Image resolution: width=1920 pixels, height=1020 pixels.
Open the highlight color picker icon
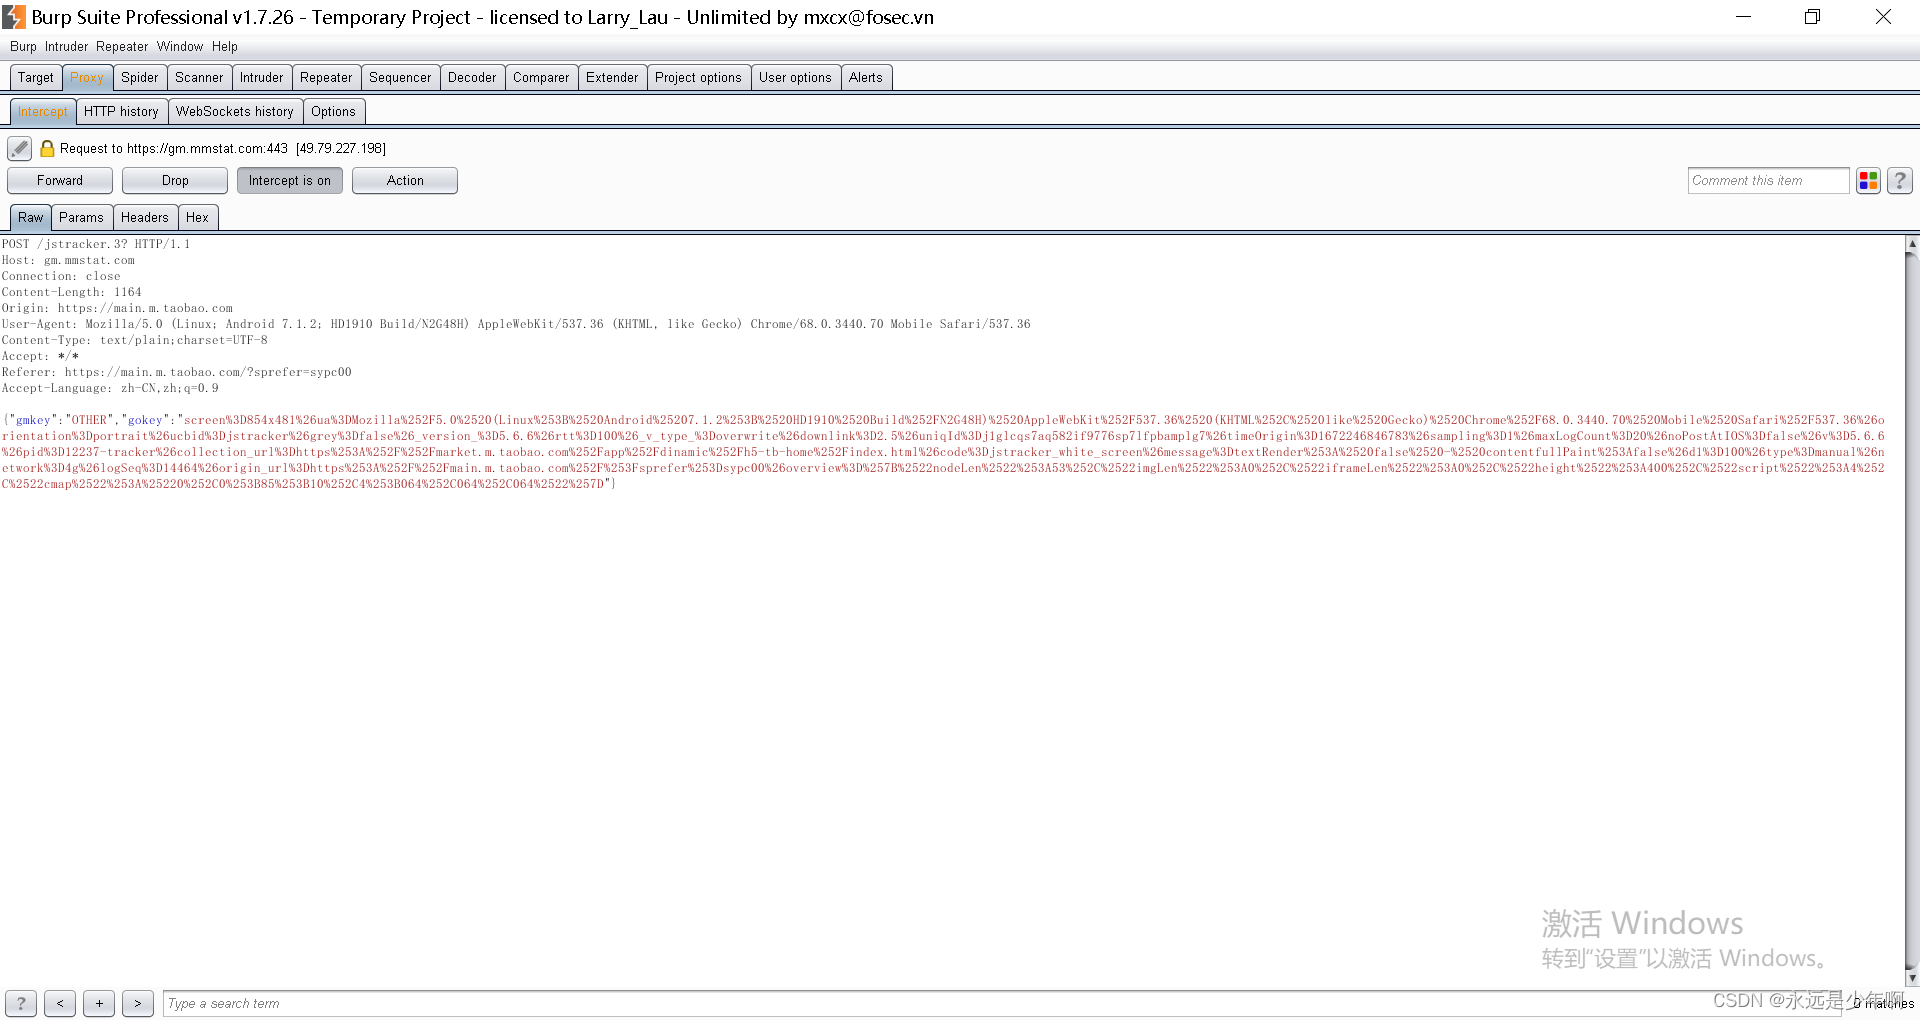point(1868,181)
